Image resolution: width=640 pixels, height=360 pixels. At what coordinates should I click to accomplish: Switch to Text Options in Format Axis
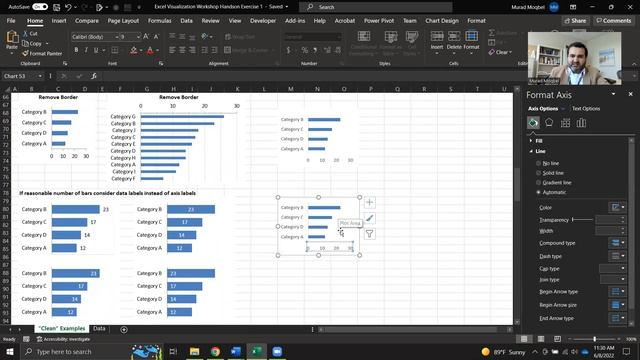click(586, 109)
